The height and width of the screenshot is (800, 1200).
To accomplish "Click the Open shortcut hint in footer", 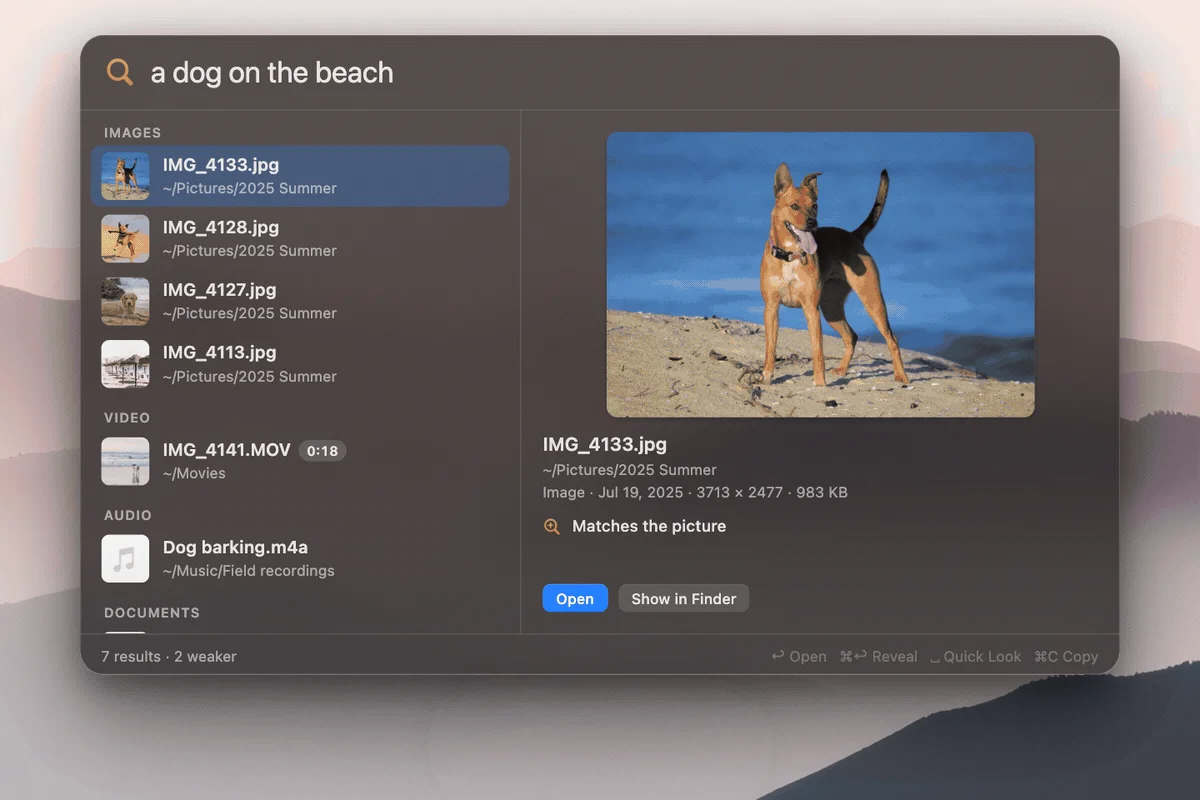I will click(x=799, y=656).
